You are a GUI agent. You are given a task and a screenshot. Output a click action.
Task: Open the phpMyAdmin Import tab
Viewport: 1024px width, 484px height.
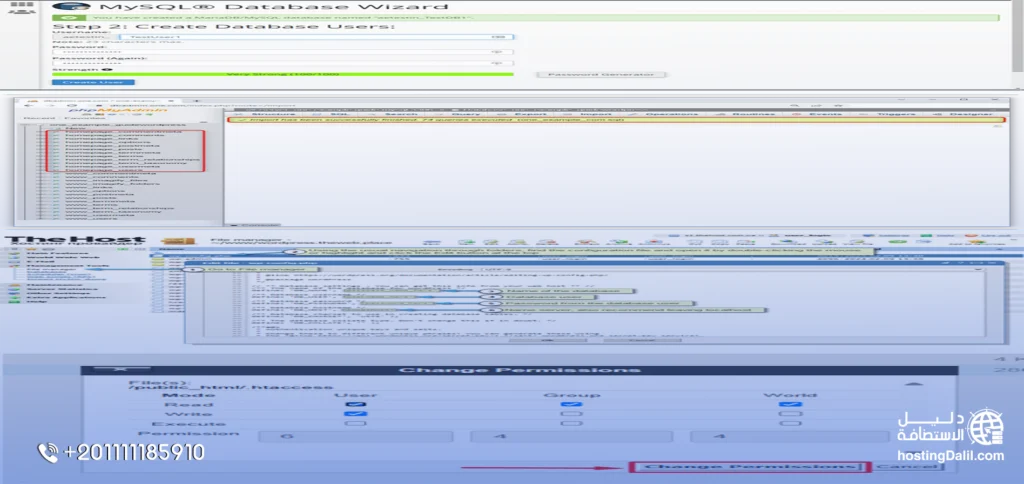tap(586, 114)
